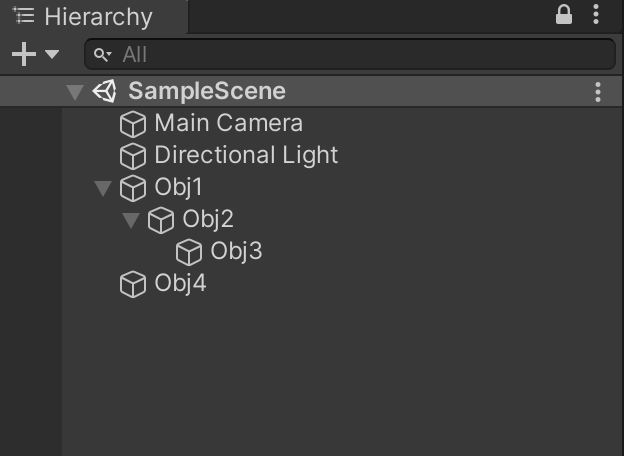Click the plus button to create object
This screenshot has width=624, height=456.
pos(24,54)
